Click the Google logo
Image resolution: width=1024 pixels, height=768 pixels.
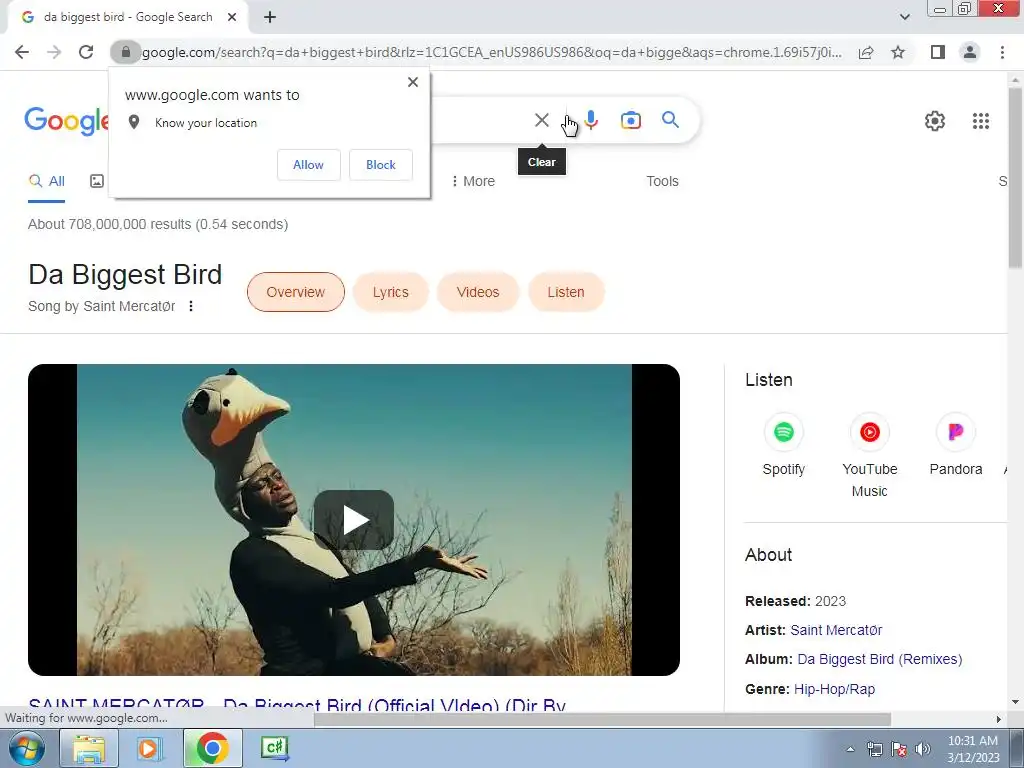pos(67,121)
